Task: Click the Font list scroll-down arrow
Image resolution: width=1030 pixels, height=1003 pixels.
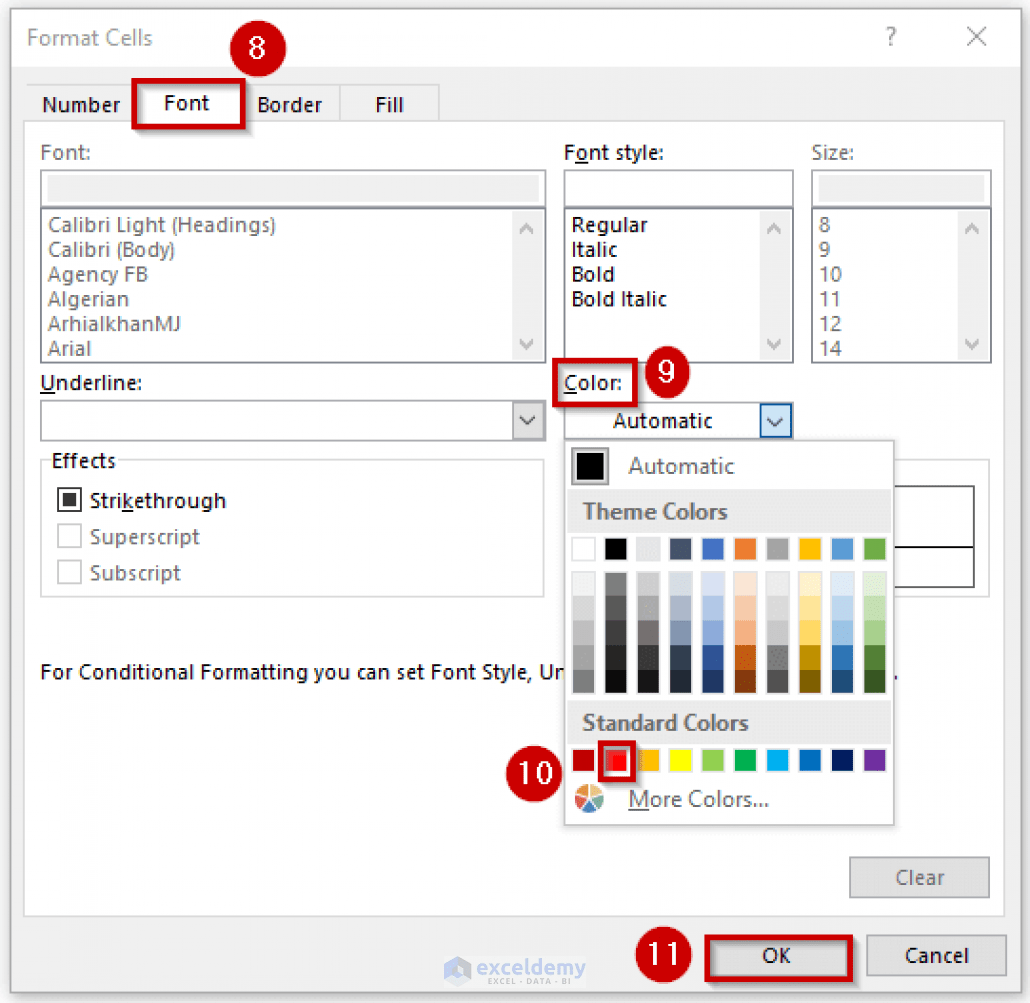Action: [527, 344]
